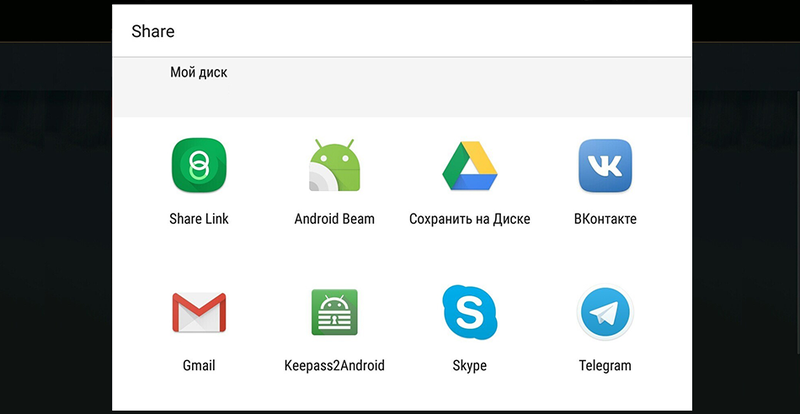800x414 pixels.
Task: Click the Skype label text
Action: click(469, 366)
